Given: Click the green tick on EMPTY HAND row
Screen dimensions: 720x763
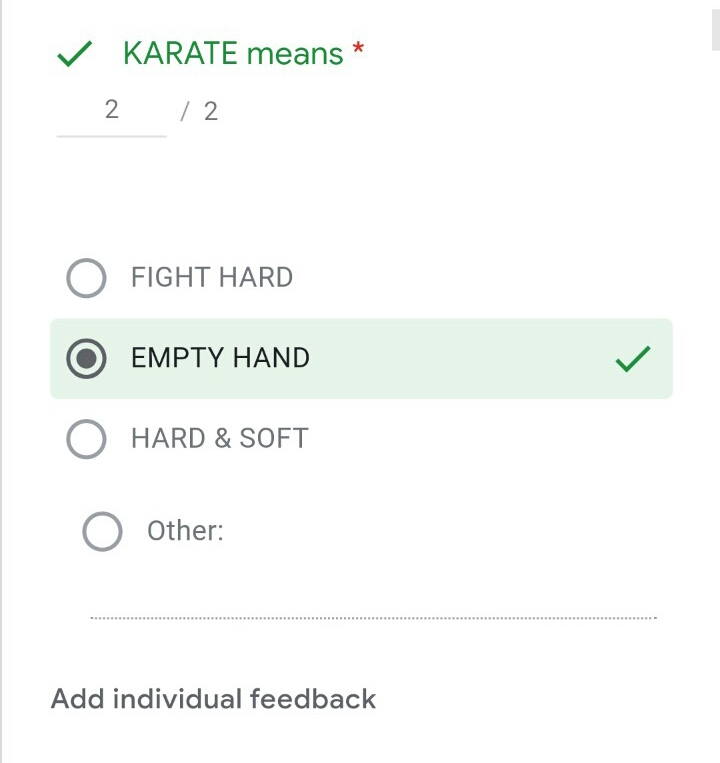Looking at the screenshot, I should pyautogui.click(x=632, y=359).
